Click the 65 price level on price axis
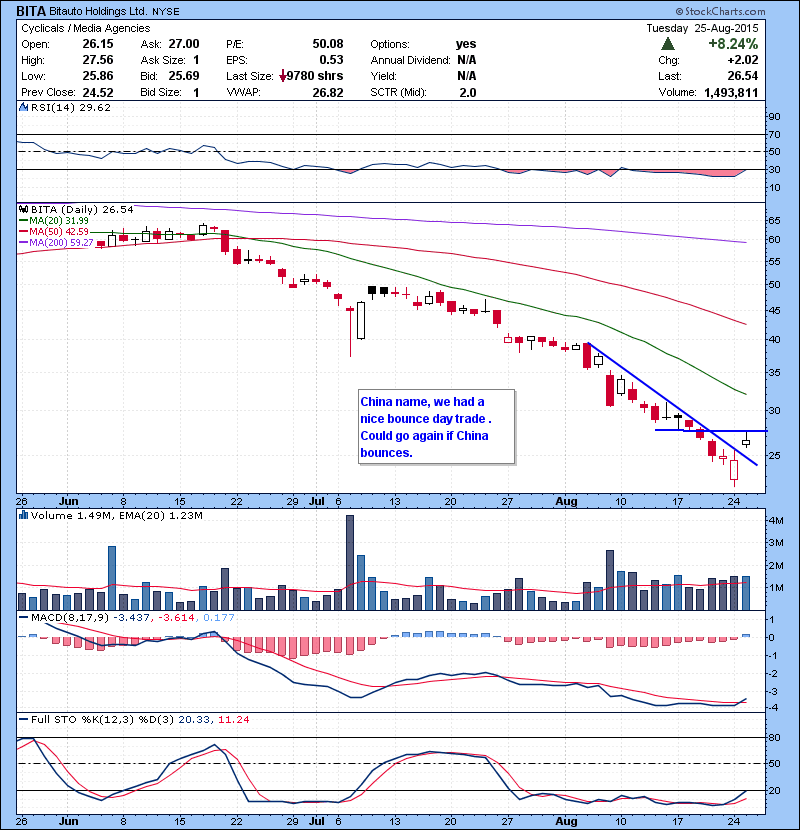800x830 pixels. pos(774,220)
